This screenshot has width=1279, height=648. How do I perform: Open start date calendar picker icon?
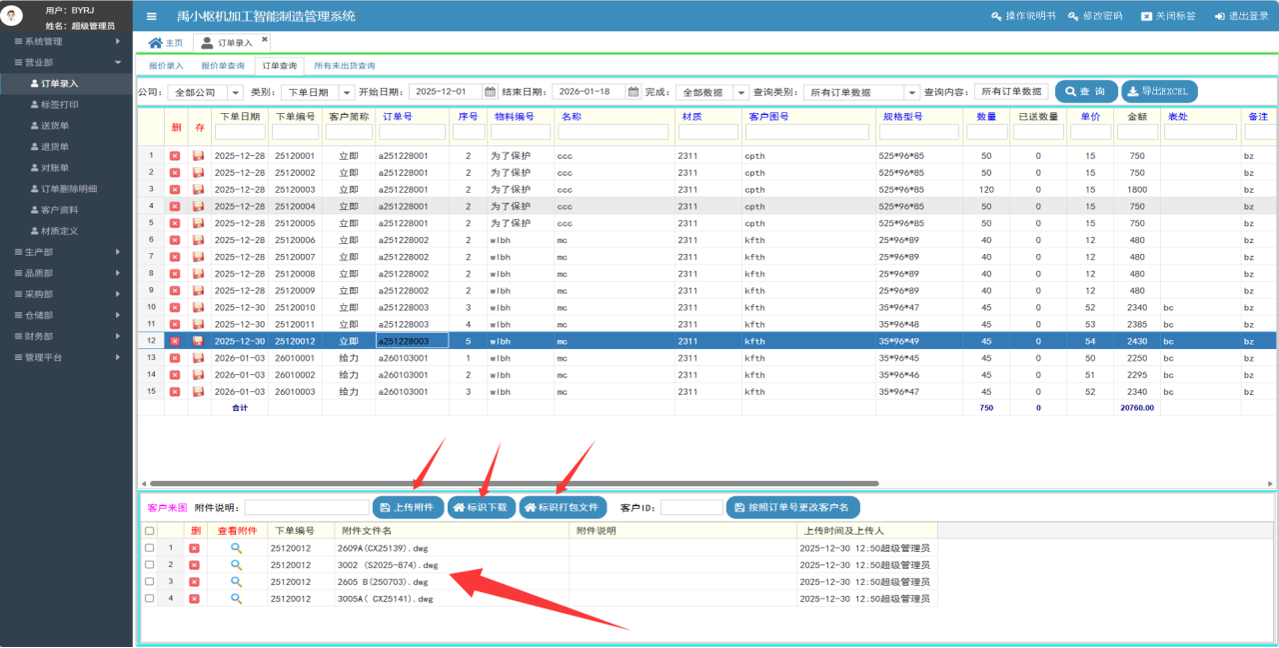tap(490, 92)
